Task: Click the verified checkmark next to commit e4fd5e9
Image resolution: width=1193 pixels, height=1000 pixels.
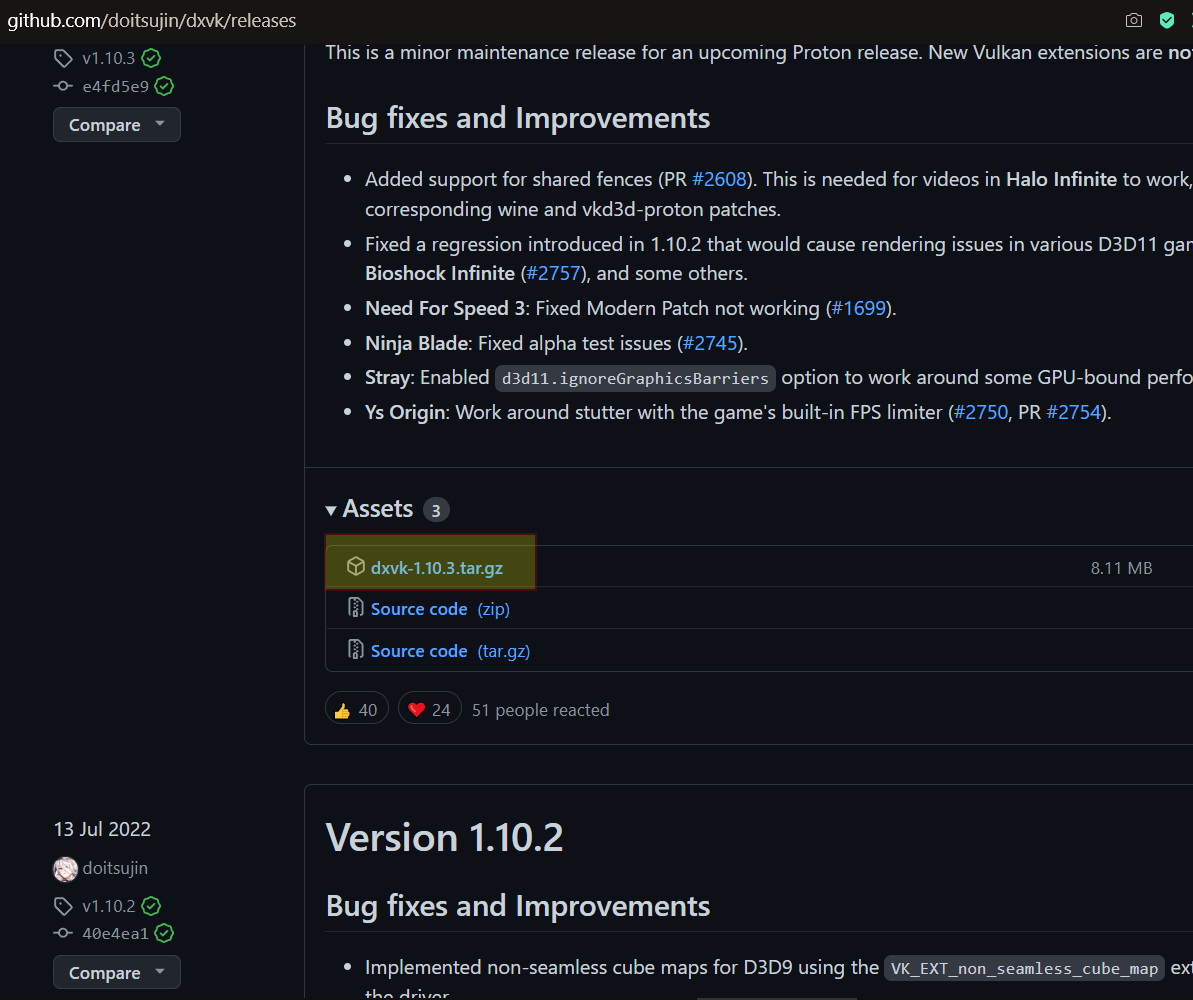Action: point(165,86)
